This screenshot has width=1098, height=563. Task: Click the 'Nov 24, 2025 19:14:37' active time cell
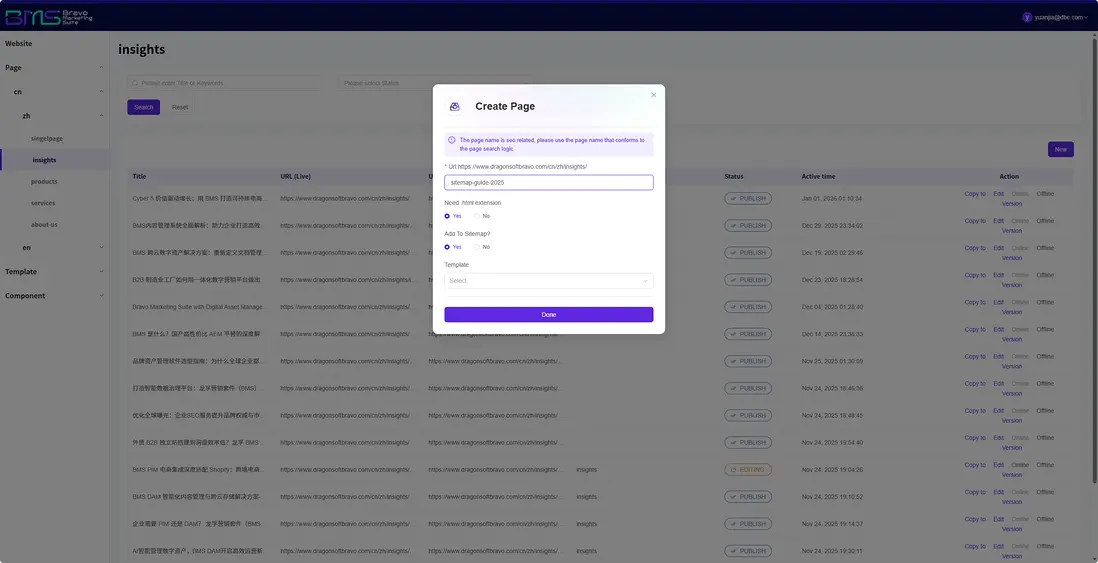point(833,524)
